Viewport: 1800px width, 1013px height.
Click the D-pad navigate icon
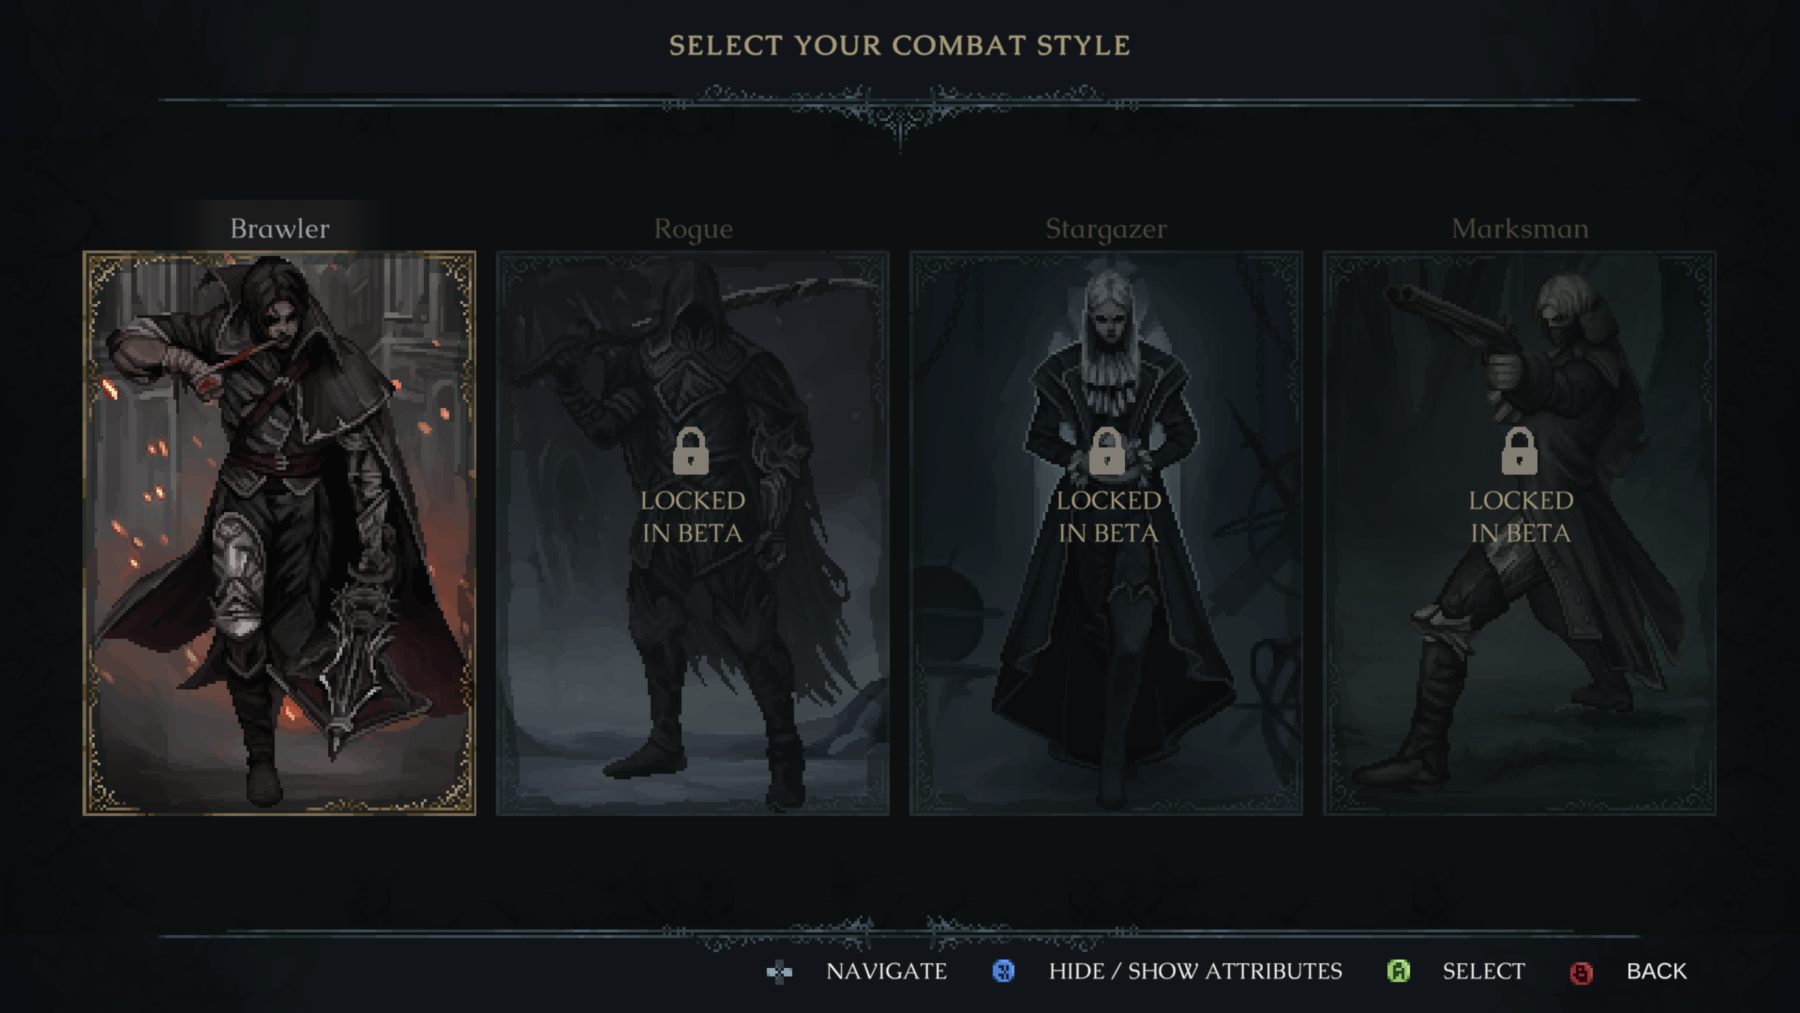pos(779,972)
